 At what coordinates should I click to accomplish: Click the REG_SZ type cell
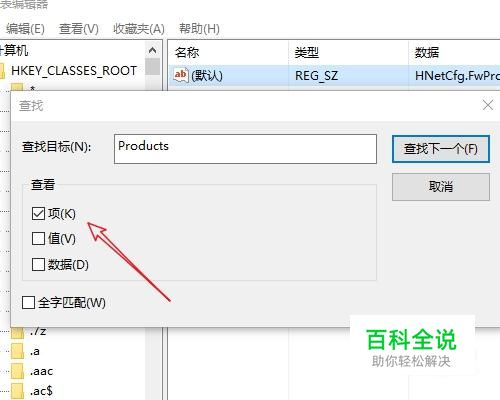pos(316,76)
